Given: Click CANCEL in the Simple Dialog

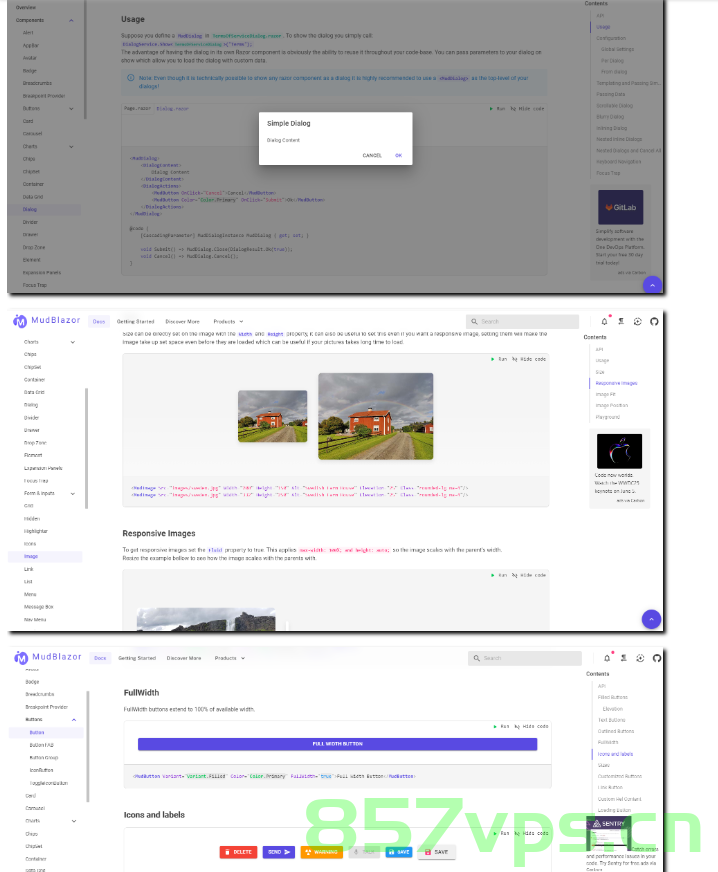Looking at the screenshot, I should (x=372, y=156).
